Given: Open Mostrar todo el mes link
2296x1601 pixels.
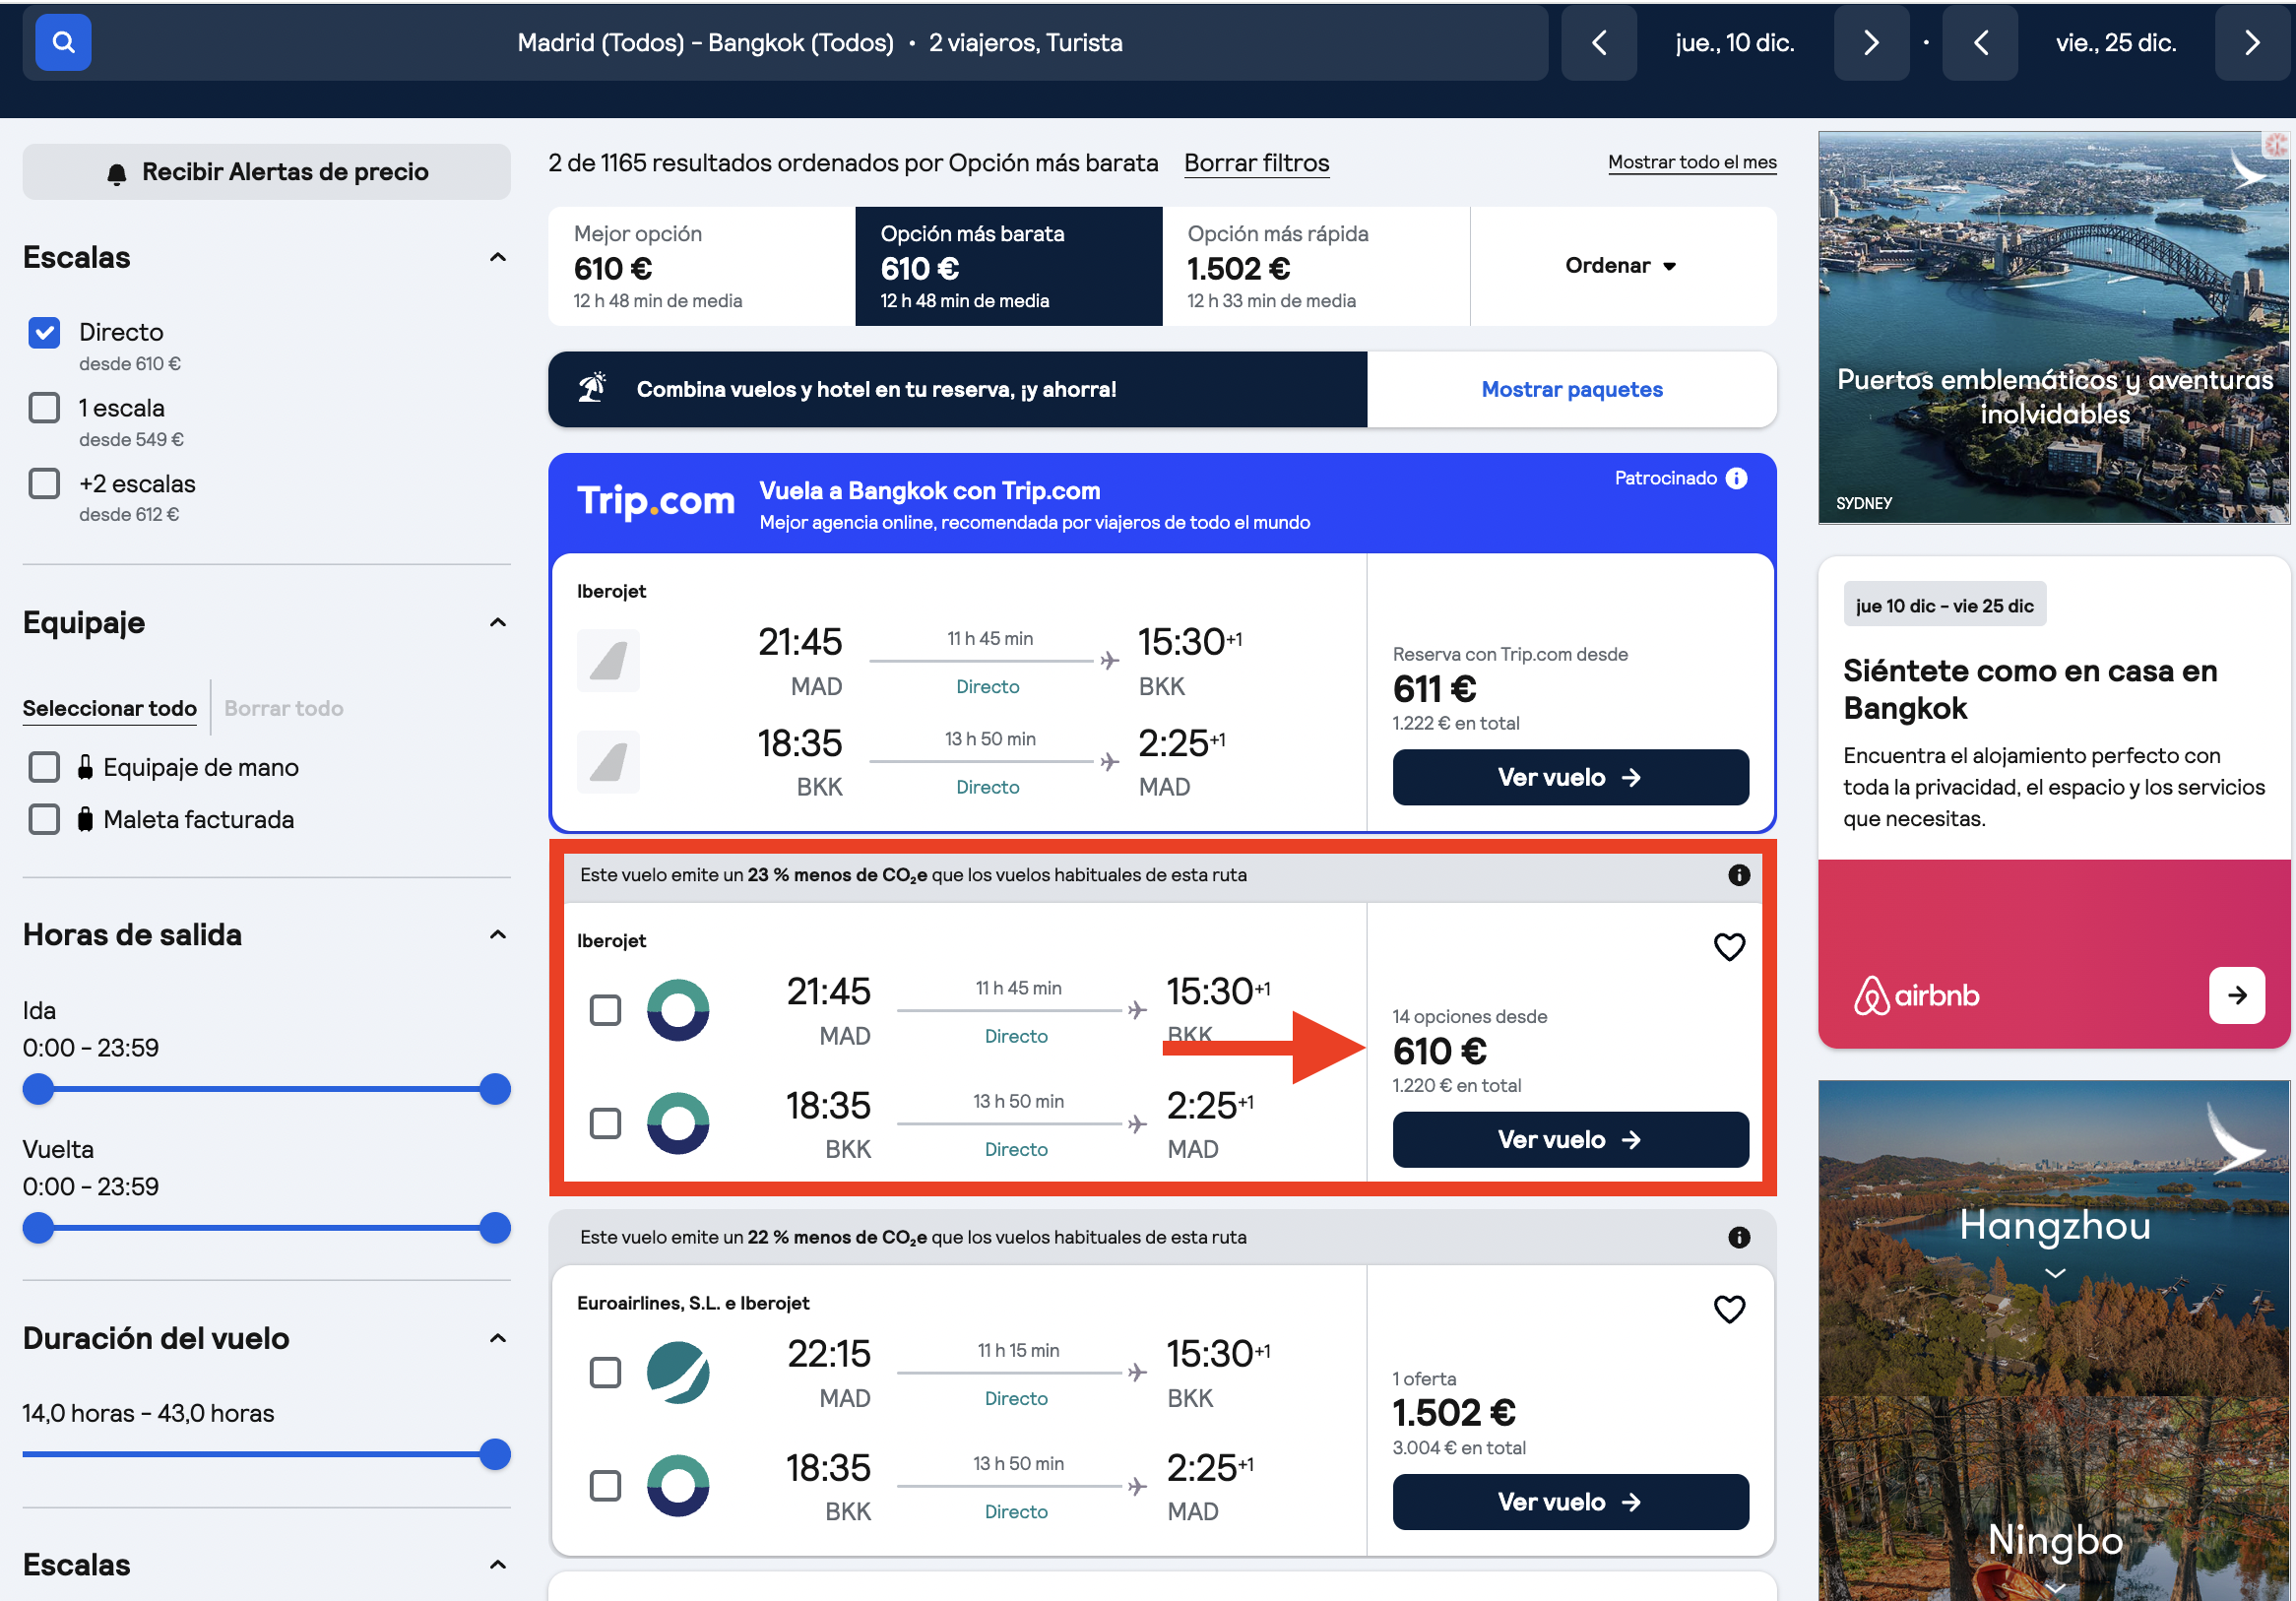Looking at the screenshot, I should point(1692,162).
